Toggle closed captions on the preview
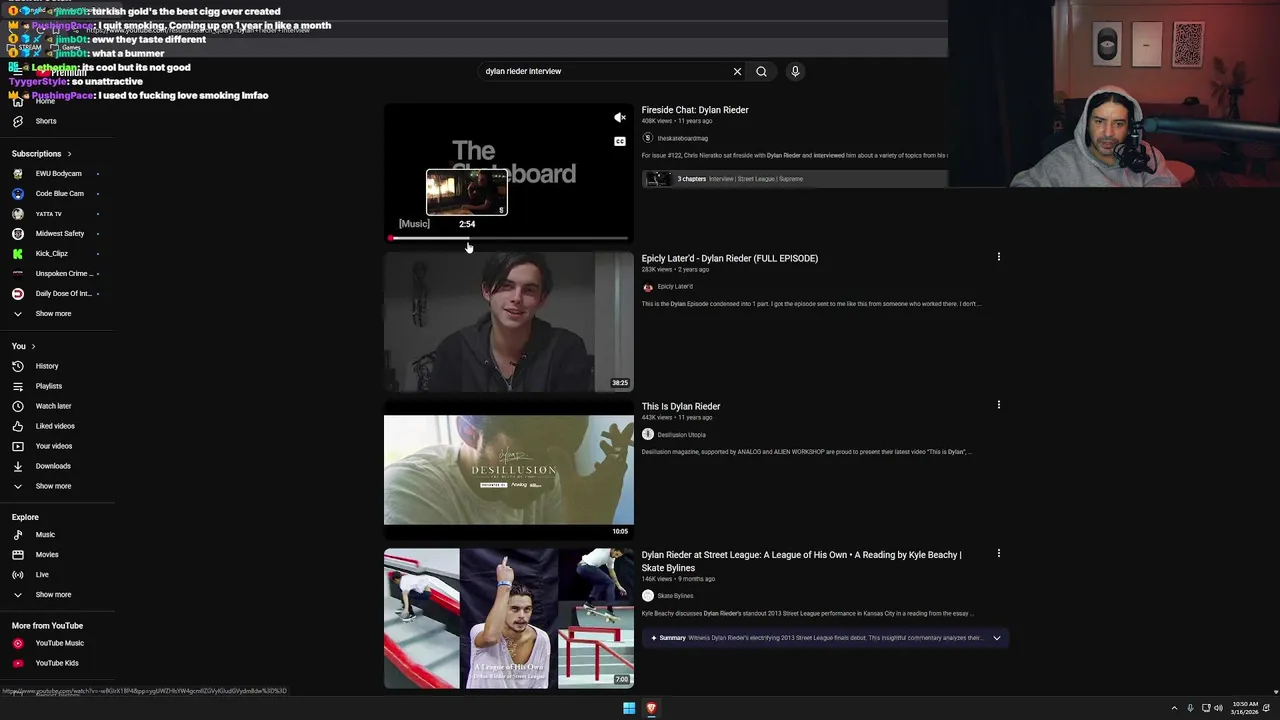The image size is (1280, 720). [619, 141]
